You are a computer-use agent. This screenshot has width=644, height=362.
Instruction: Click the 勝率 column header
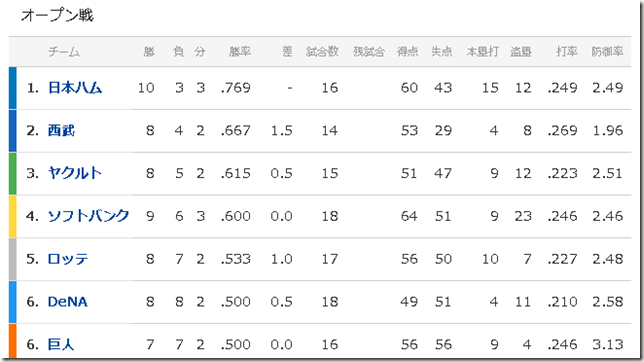(240, 51)
